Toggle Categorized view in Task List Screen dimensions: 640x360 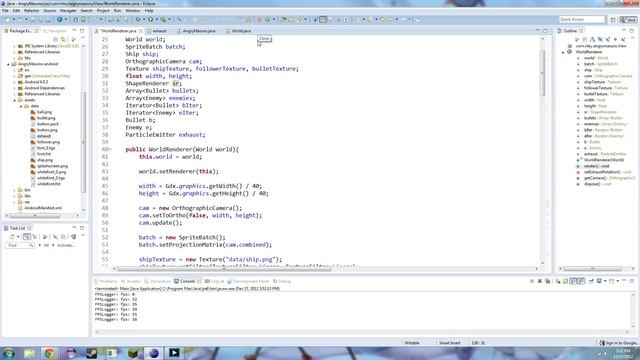[27, 237]
